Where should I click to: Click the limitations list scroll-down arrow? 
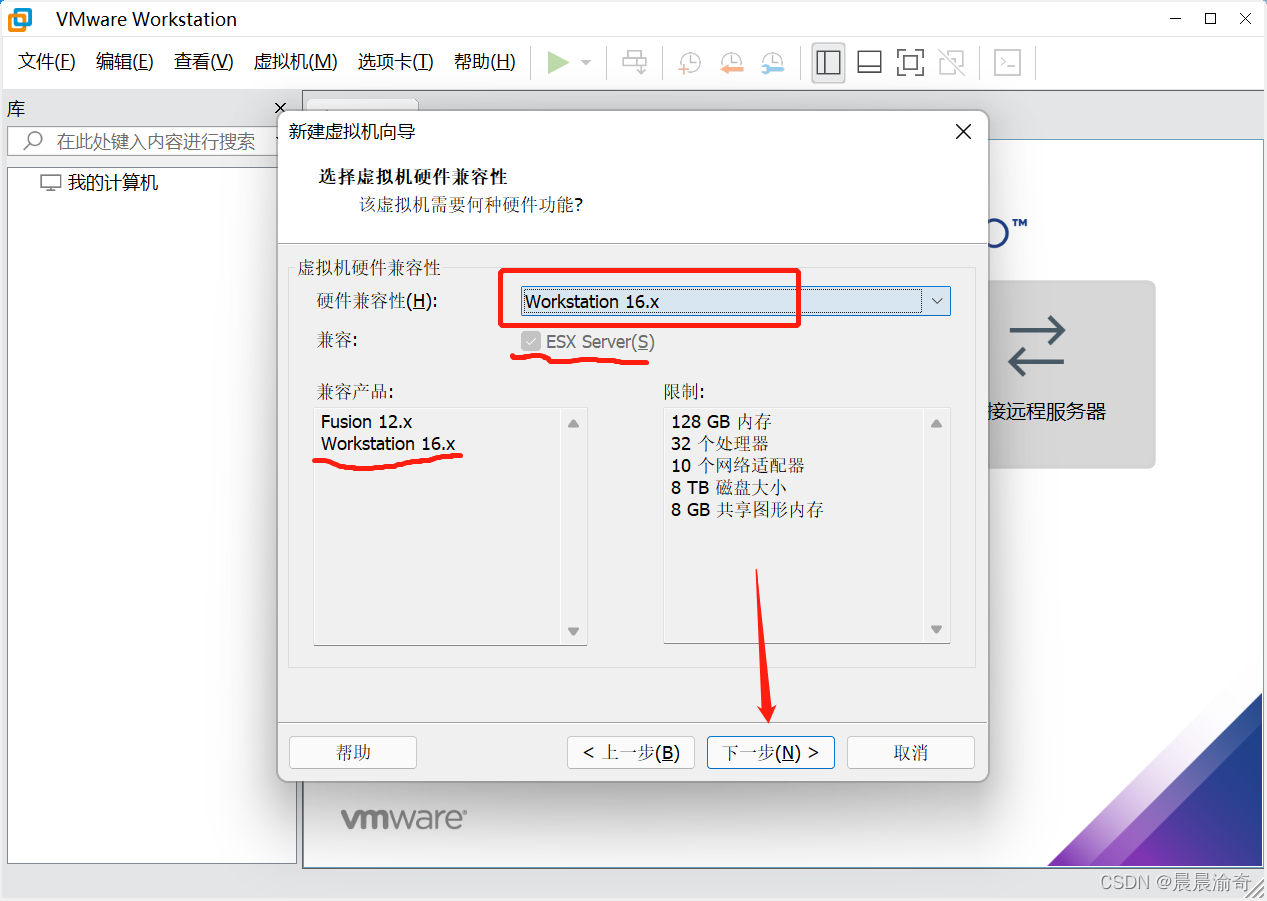click(936, 630)
